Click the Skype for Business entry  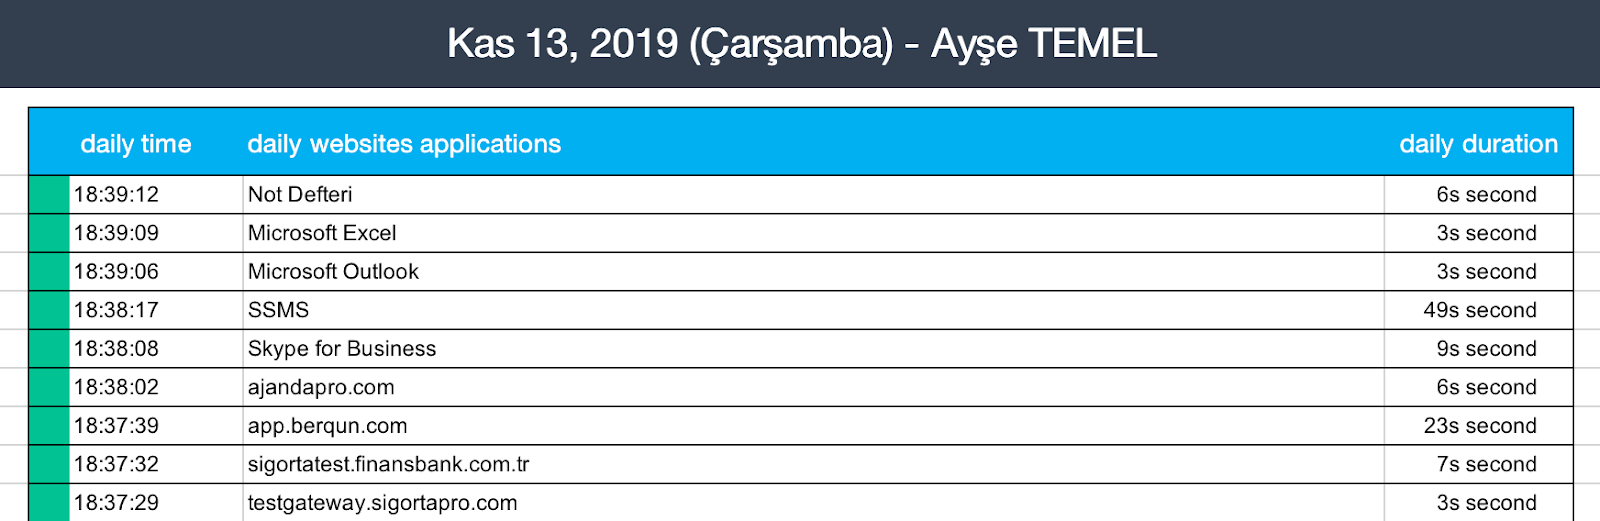coord(342,349)
